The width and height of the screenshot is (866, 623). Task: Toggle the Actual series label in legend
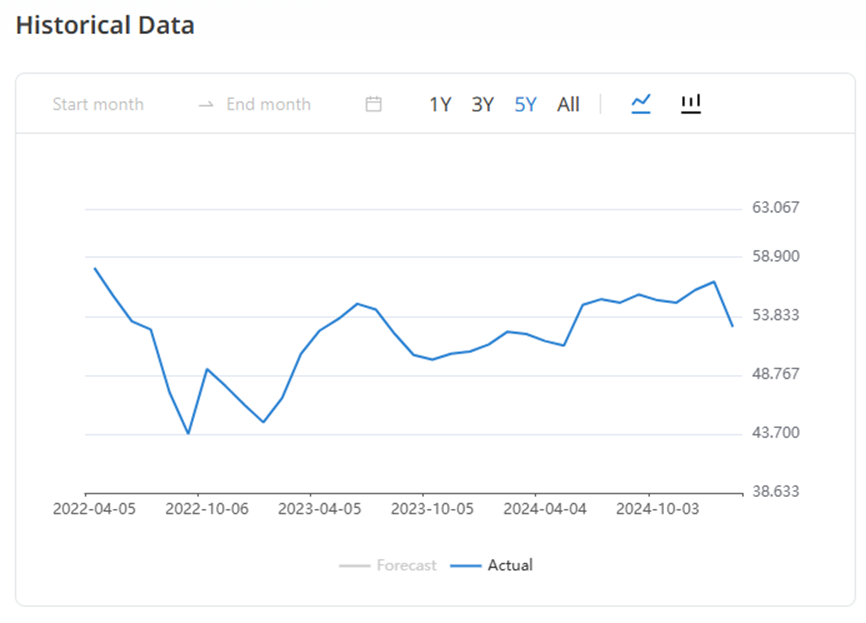(510, 566)
